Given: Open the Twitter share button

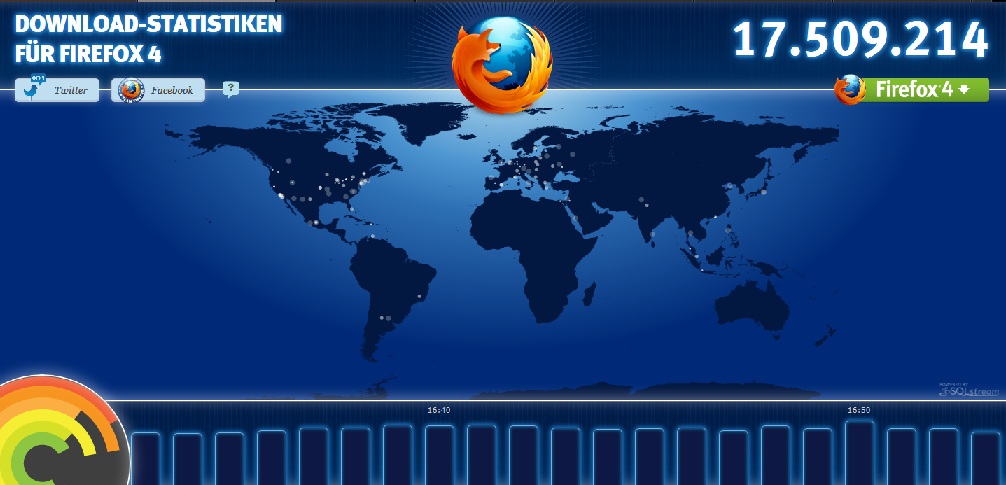Looking at the screenshot, I should pyautogui.click(x=57, y=90).
